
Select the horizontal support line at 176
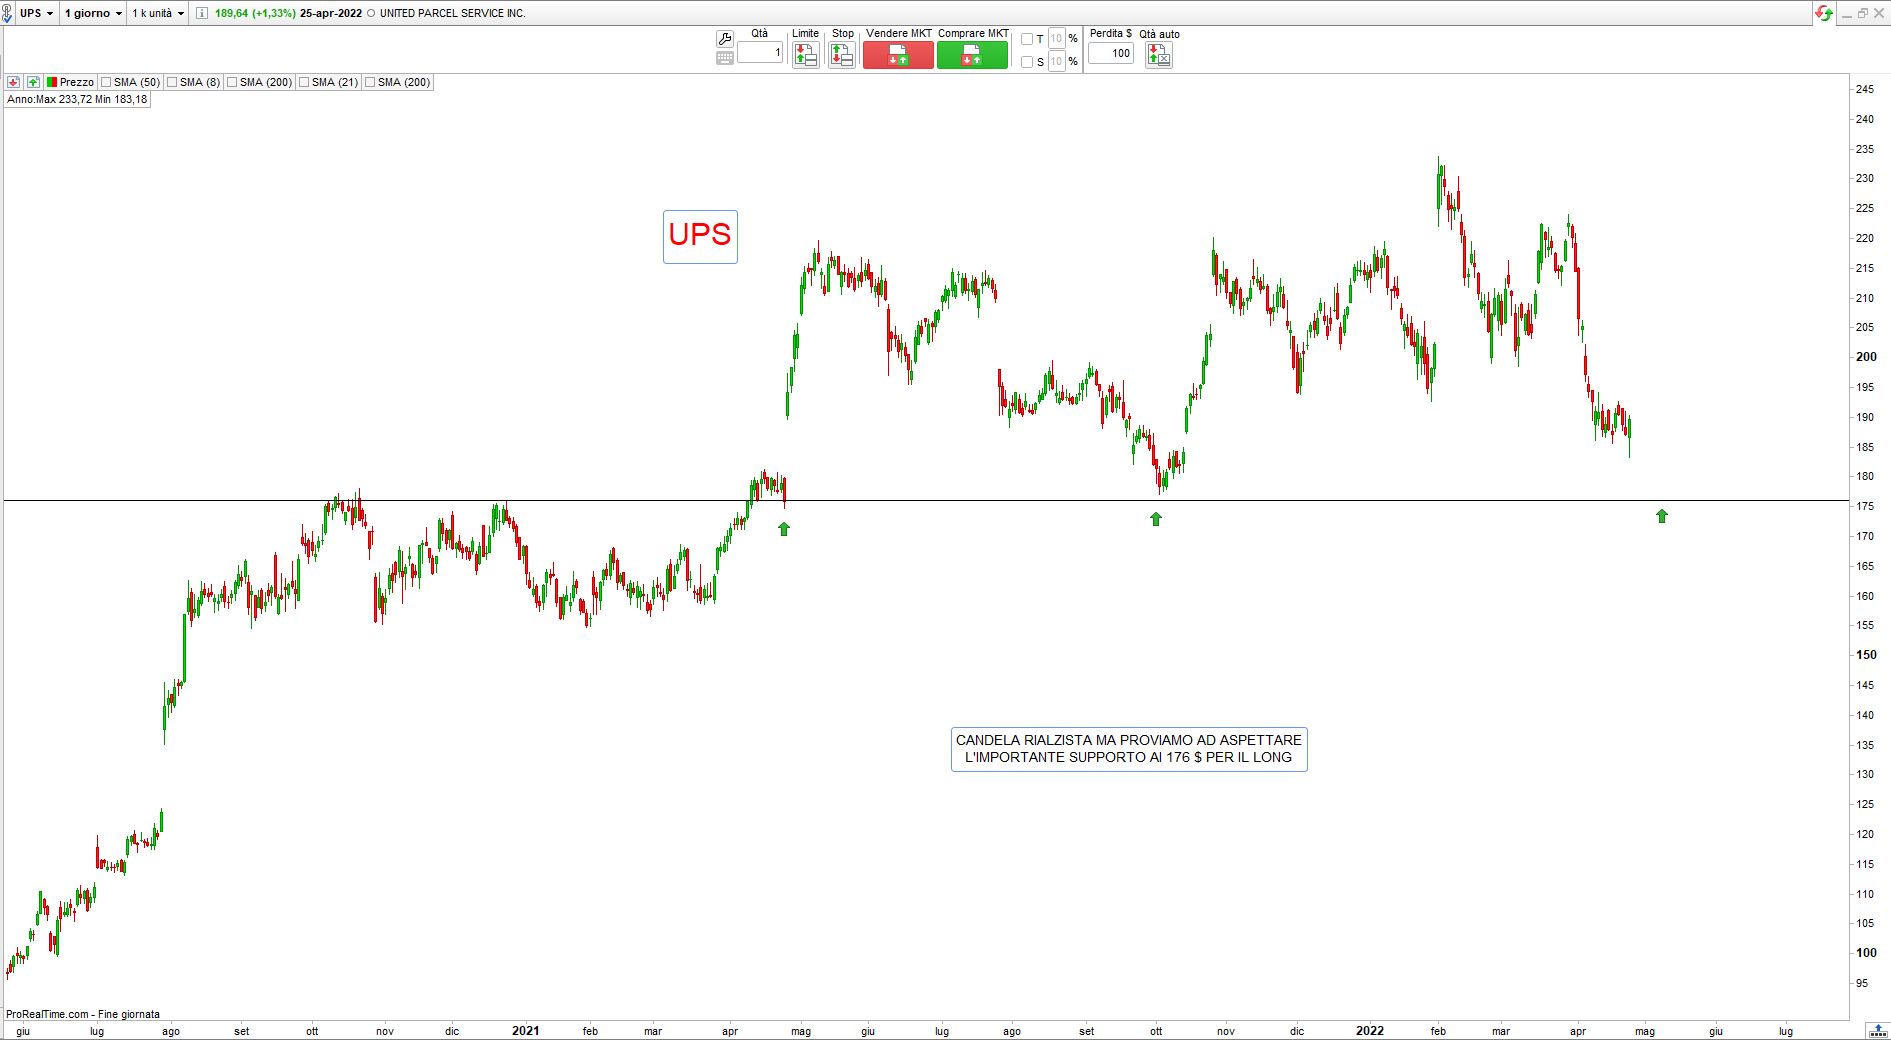[x=926, y=500]
